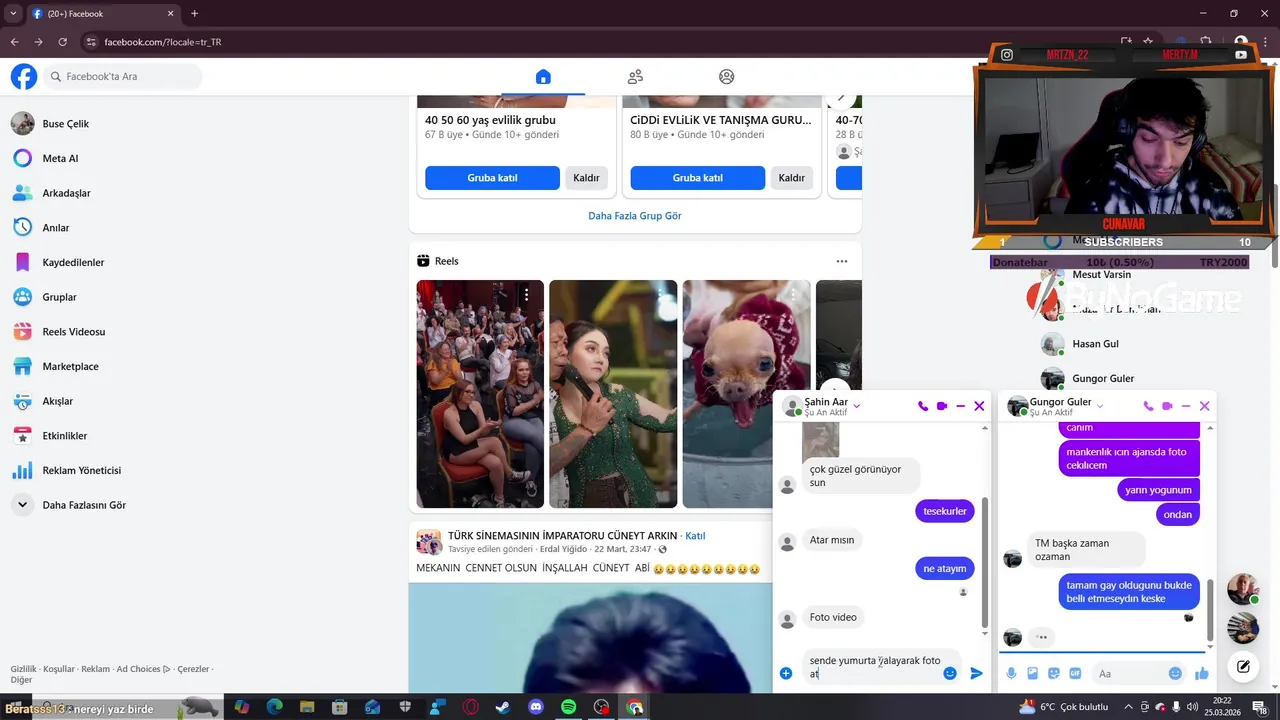
Task: Reload the page in Chrome
Action: tap(63, 42)
